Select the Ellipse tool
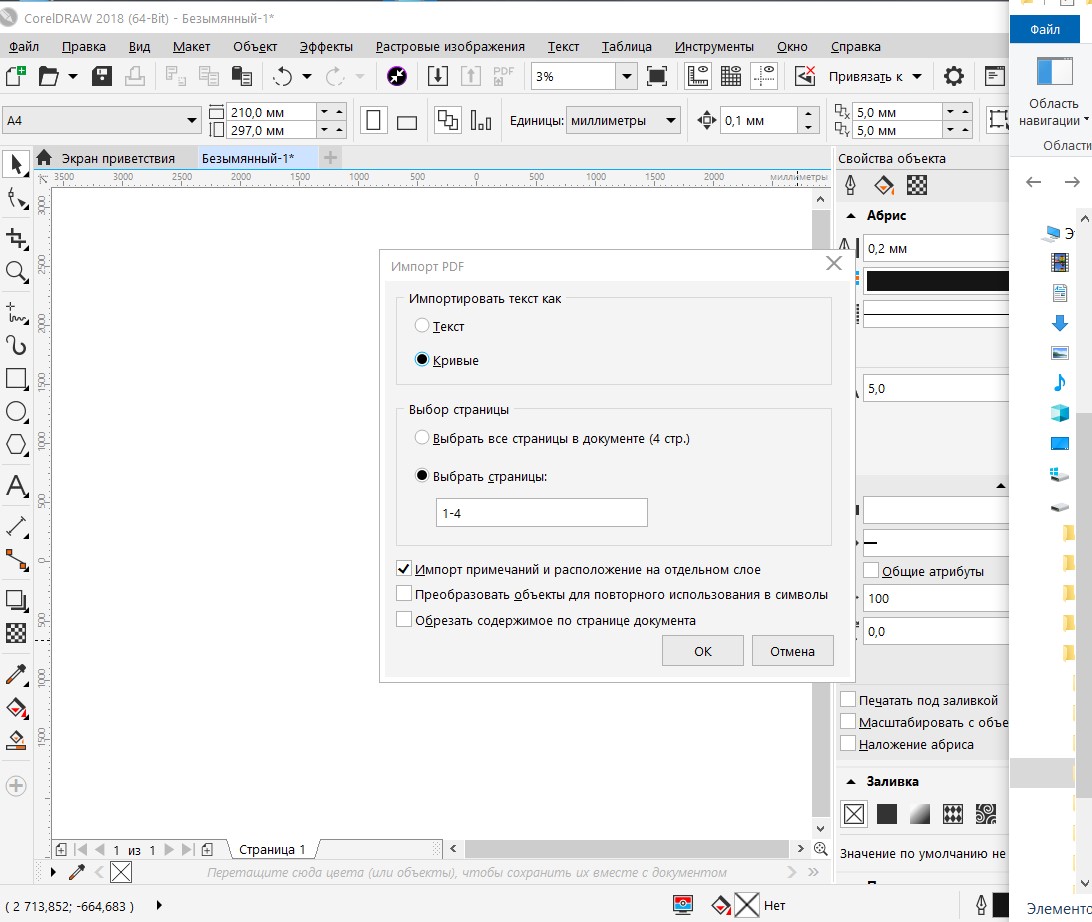1092x922 pixels. (x=16, y=411)
